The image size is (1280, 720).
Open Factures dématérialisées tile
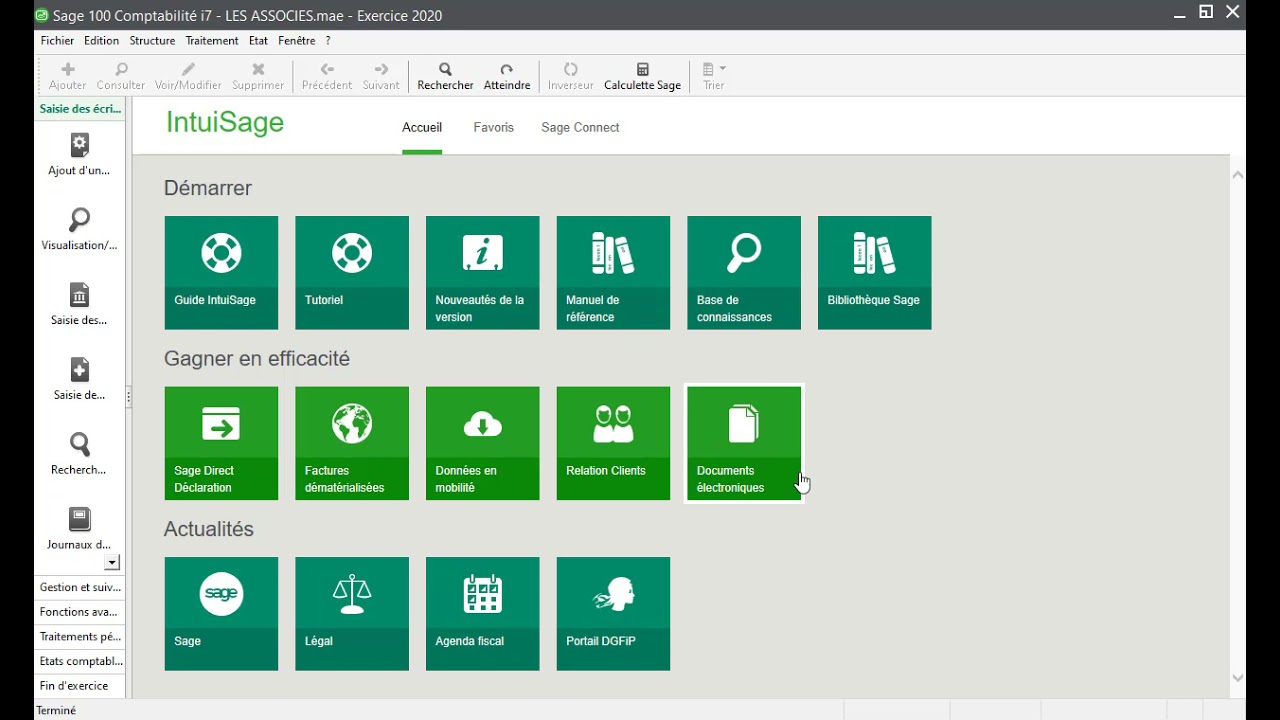(352, 444)
